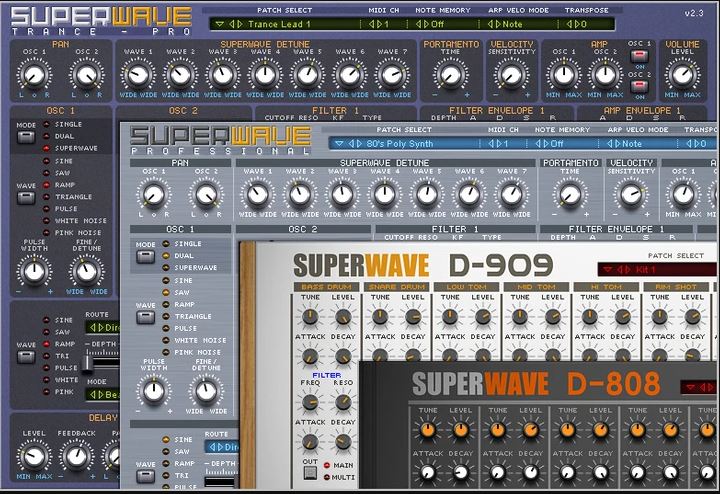Click first Tune knob in D-808
The width and height of the screenshot is (720, 494).
(428, 430)
